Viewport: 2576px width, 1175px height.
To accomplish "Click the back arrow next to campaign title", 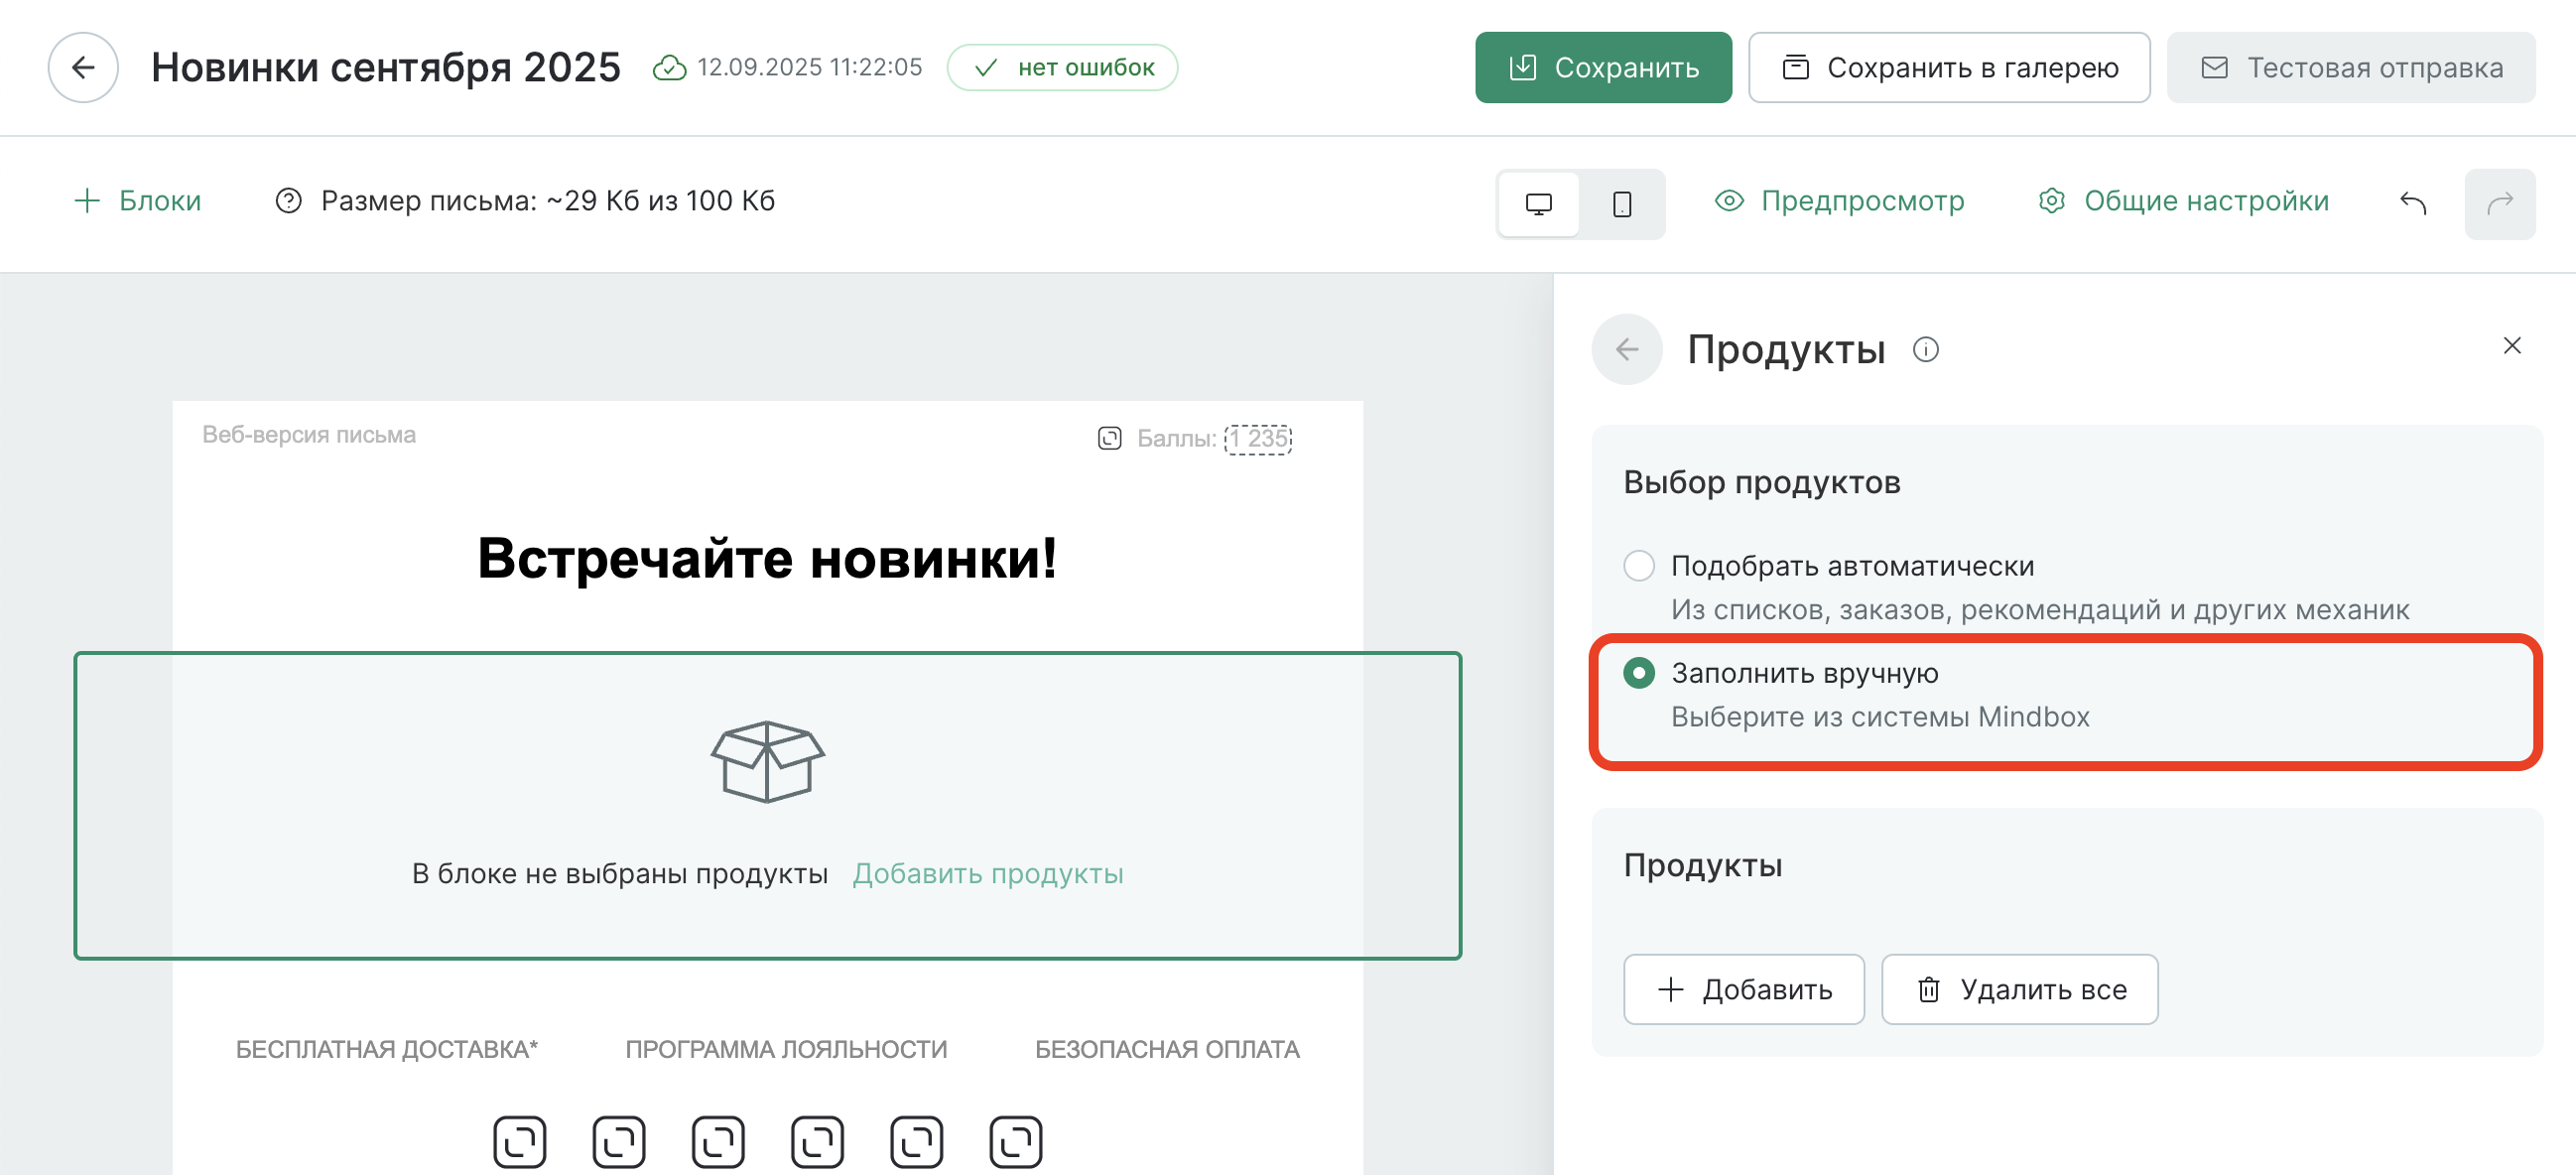I will [83, 67].
